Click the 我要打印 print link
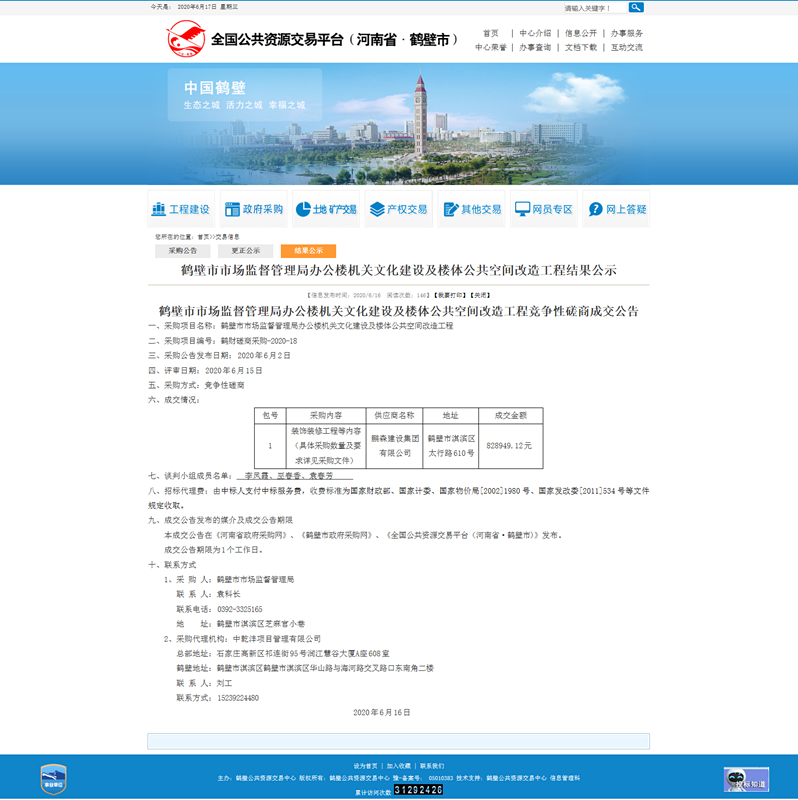798x800 pixels. tap(450, 295)
